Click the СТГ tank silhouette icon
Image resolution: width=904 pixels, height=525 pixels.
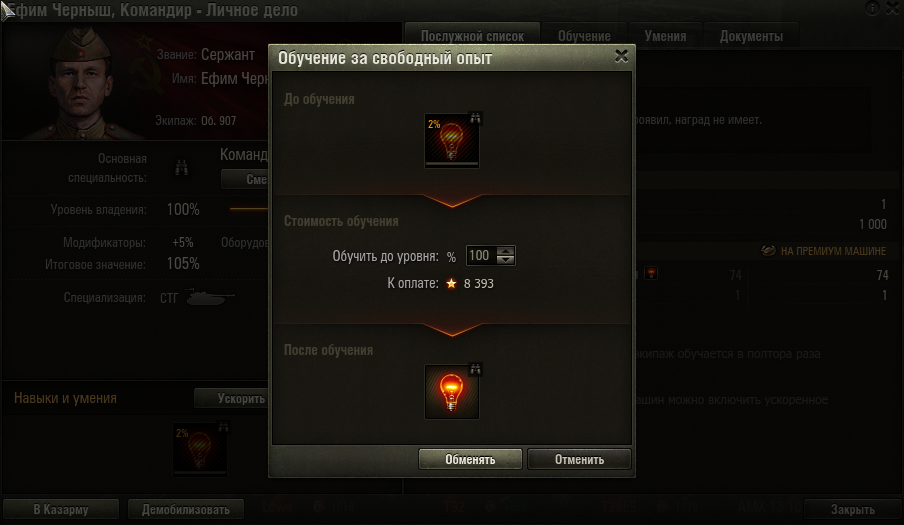(210, 297)
